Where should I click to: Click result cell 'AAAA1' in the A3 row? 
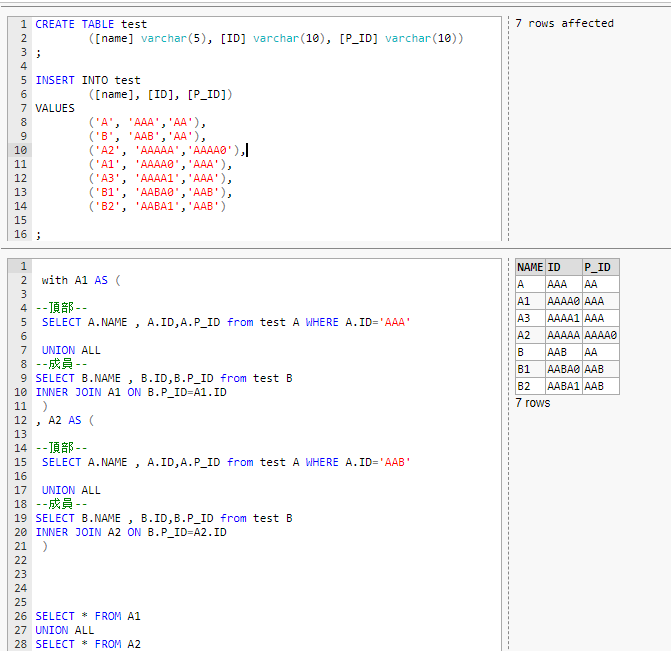tap(564, 318)
